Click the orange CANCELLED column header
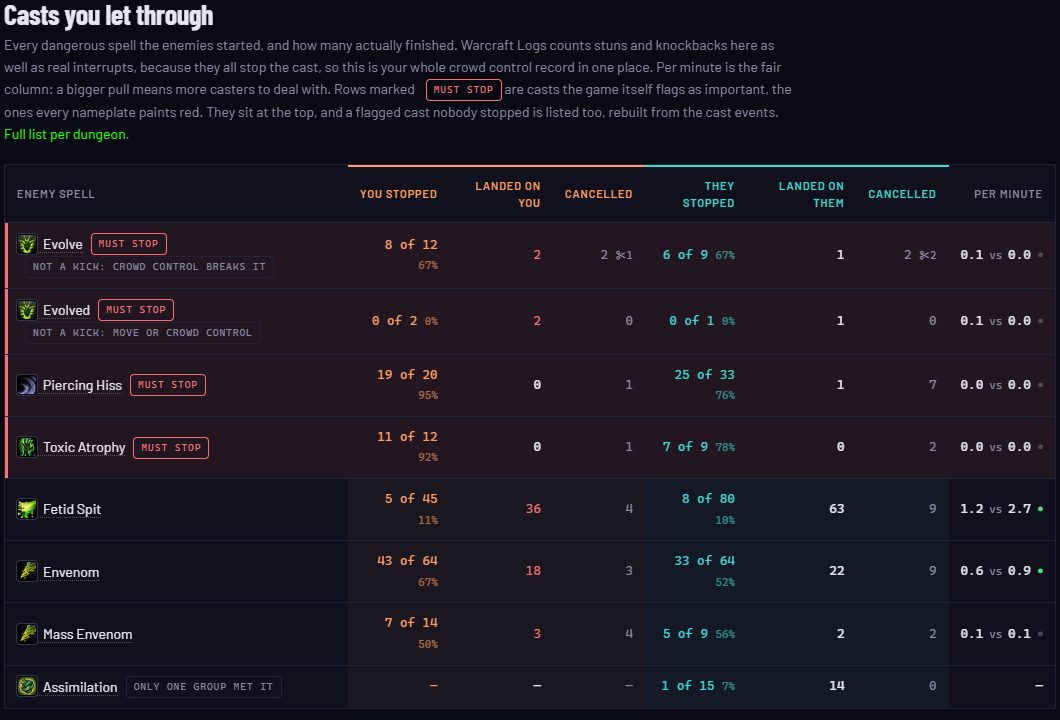This screenshot has height=720, width=1060. click(x=598, y=194)
